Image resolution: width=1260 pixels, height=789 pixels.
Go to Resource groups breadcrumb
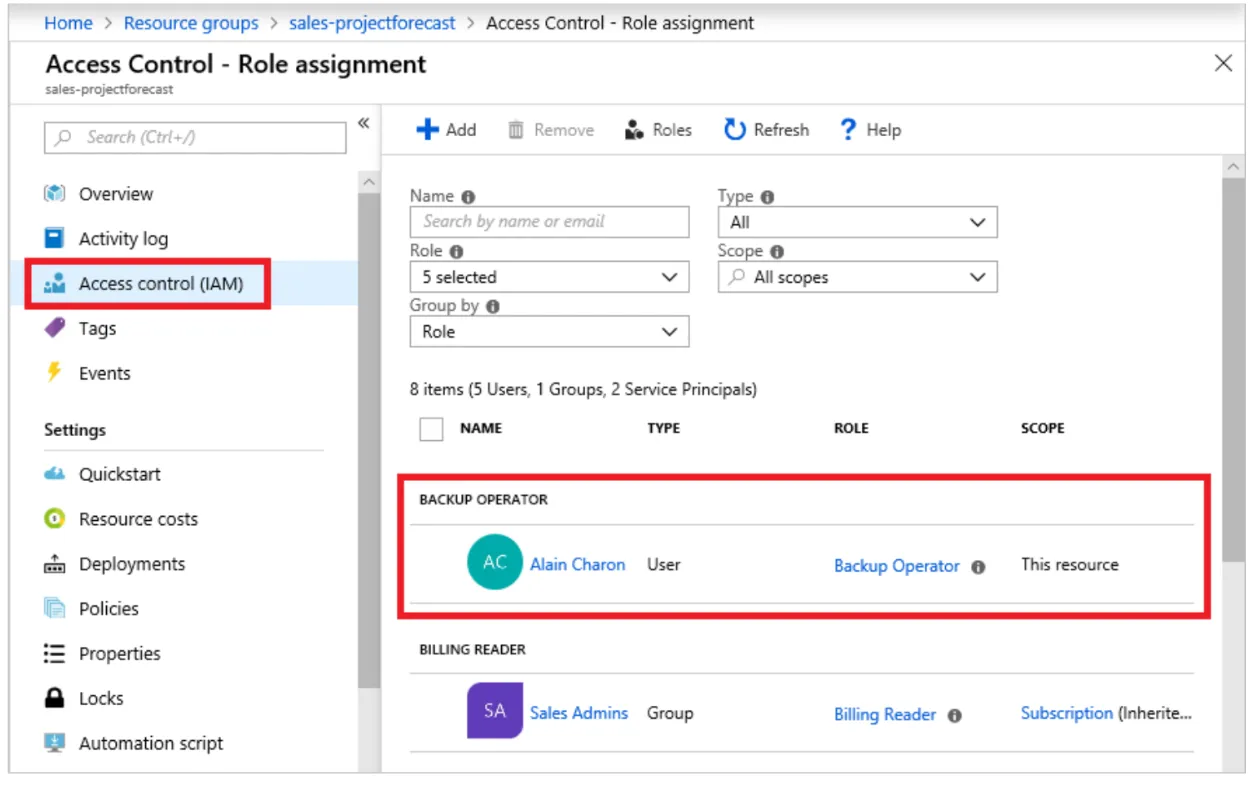coord(191,23)
